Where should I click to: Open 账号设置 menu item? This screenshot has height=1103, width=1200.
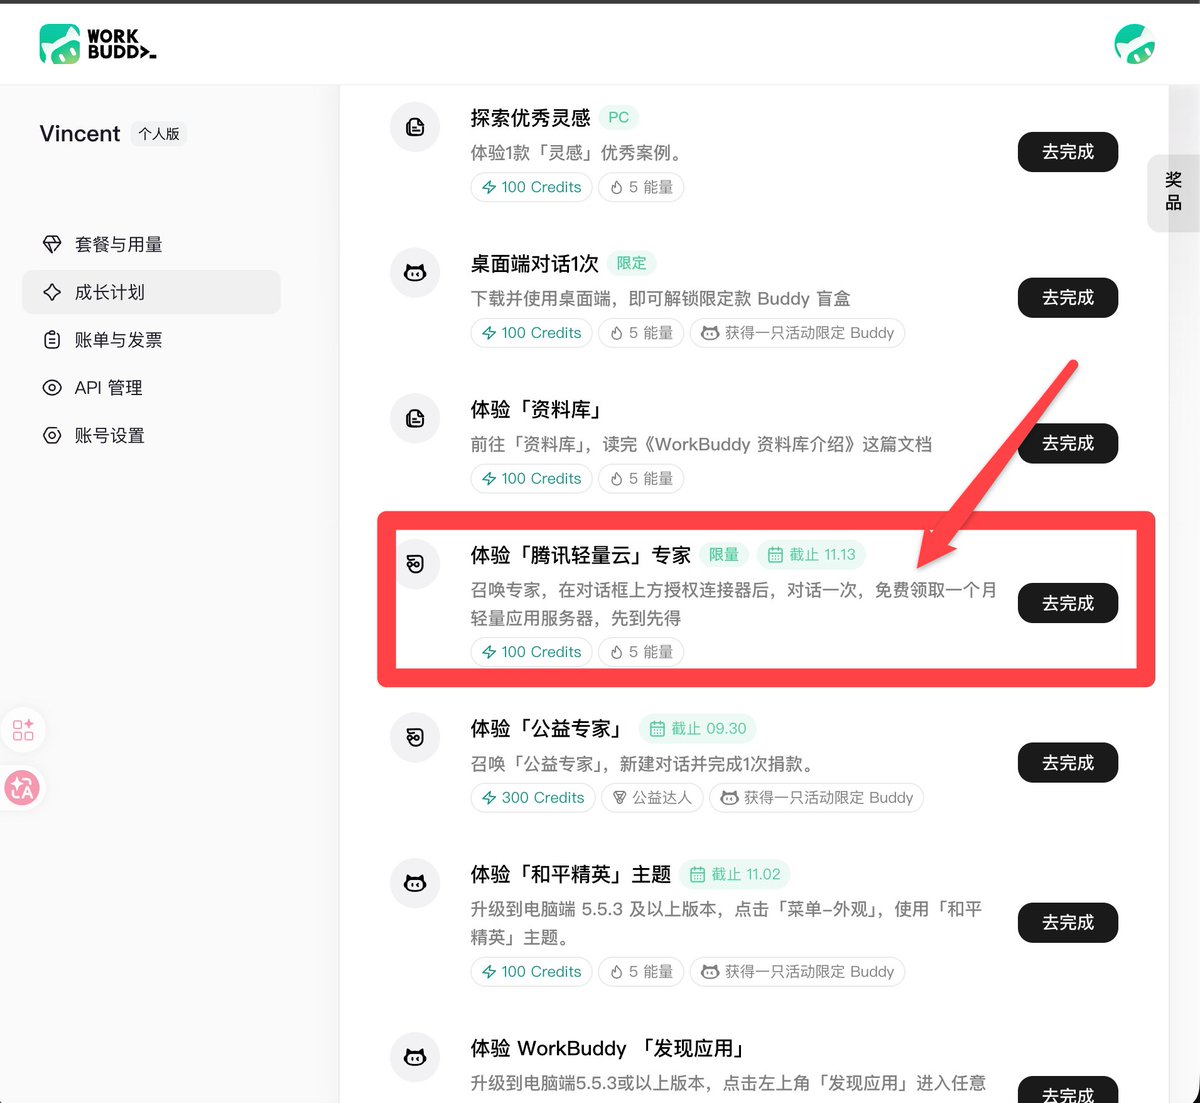pos(151,435)
